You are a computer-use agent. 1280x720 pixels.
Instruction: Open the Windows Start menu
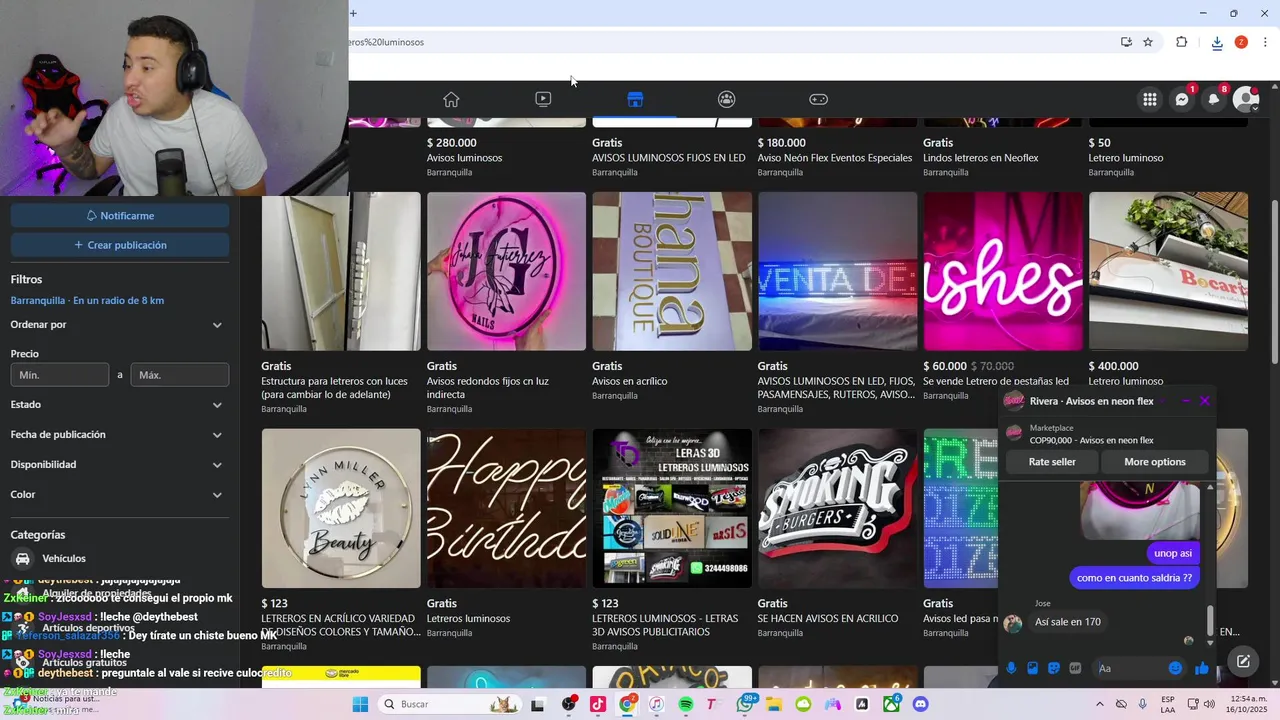(x=360, y=704)
